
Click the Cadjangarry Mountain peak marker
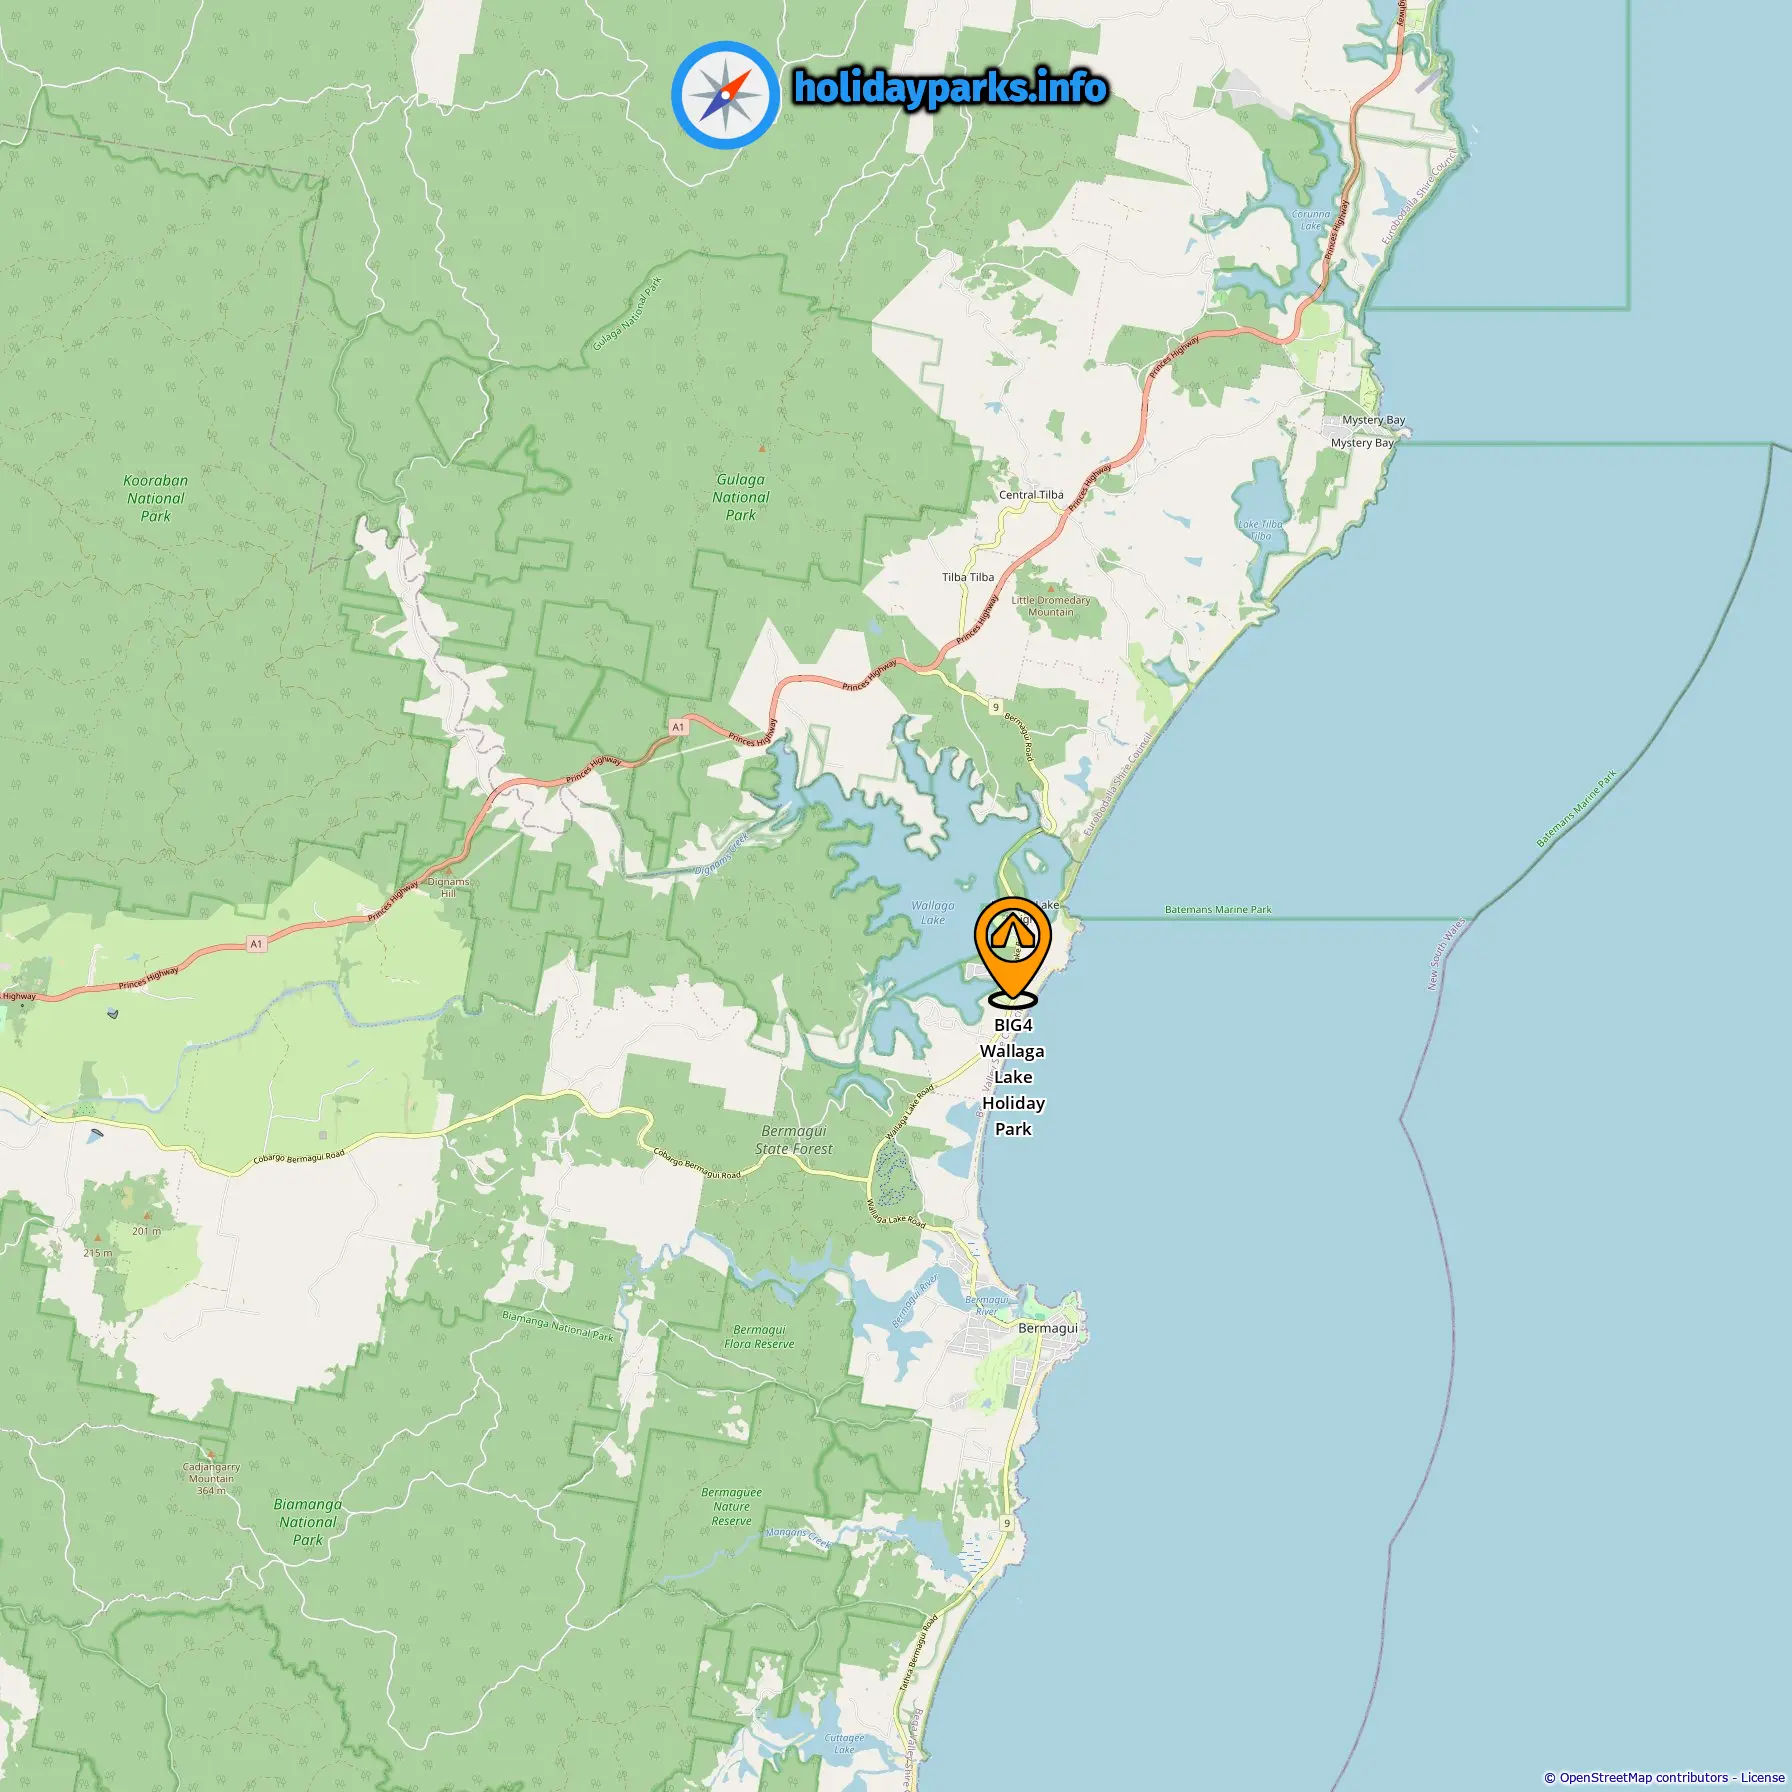click(210, 1455)
